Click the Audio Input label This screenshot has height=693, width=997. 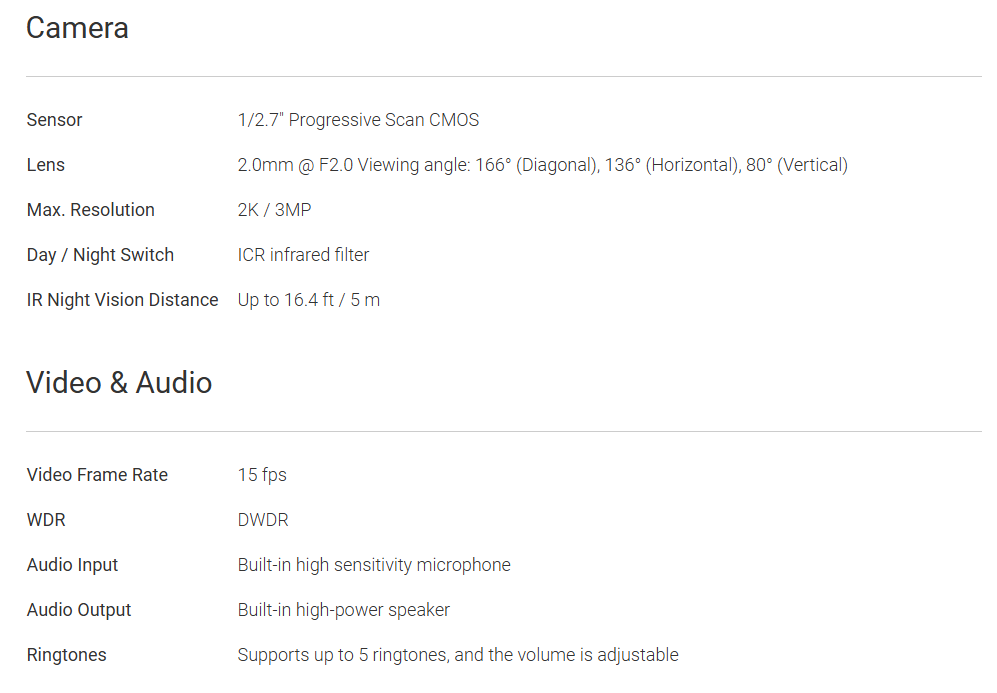[72, 565]
